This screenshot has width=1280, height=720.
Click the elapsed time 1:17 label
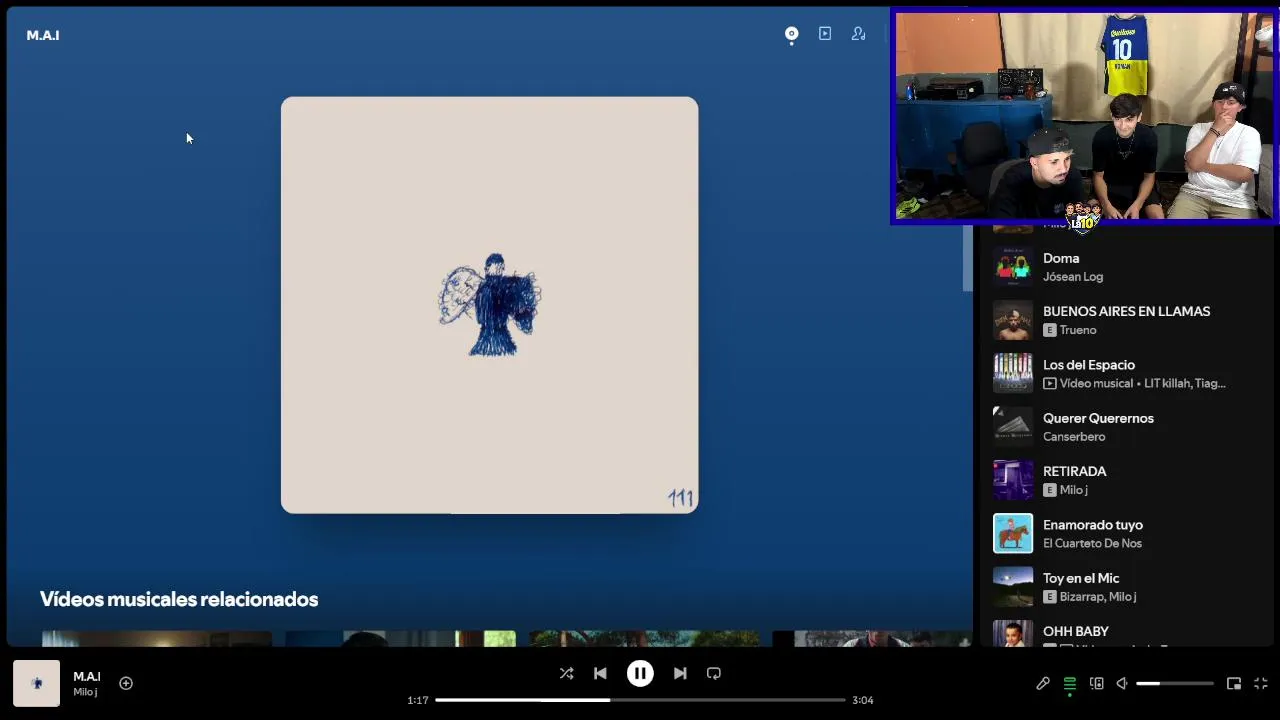tap(418, 700)
